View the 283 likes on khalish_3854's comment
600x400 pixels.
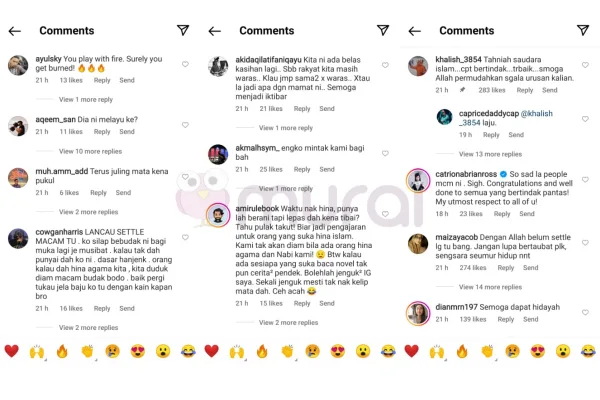pos(492,90)
